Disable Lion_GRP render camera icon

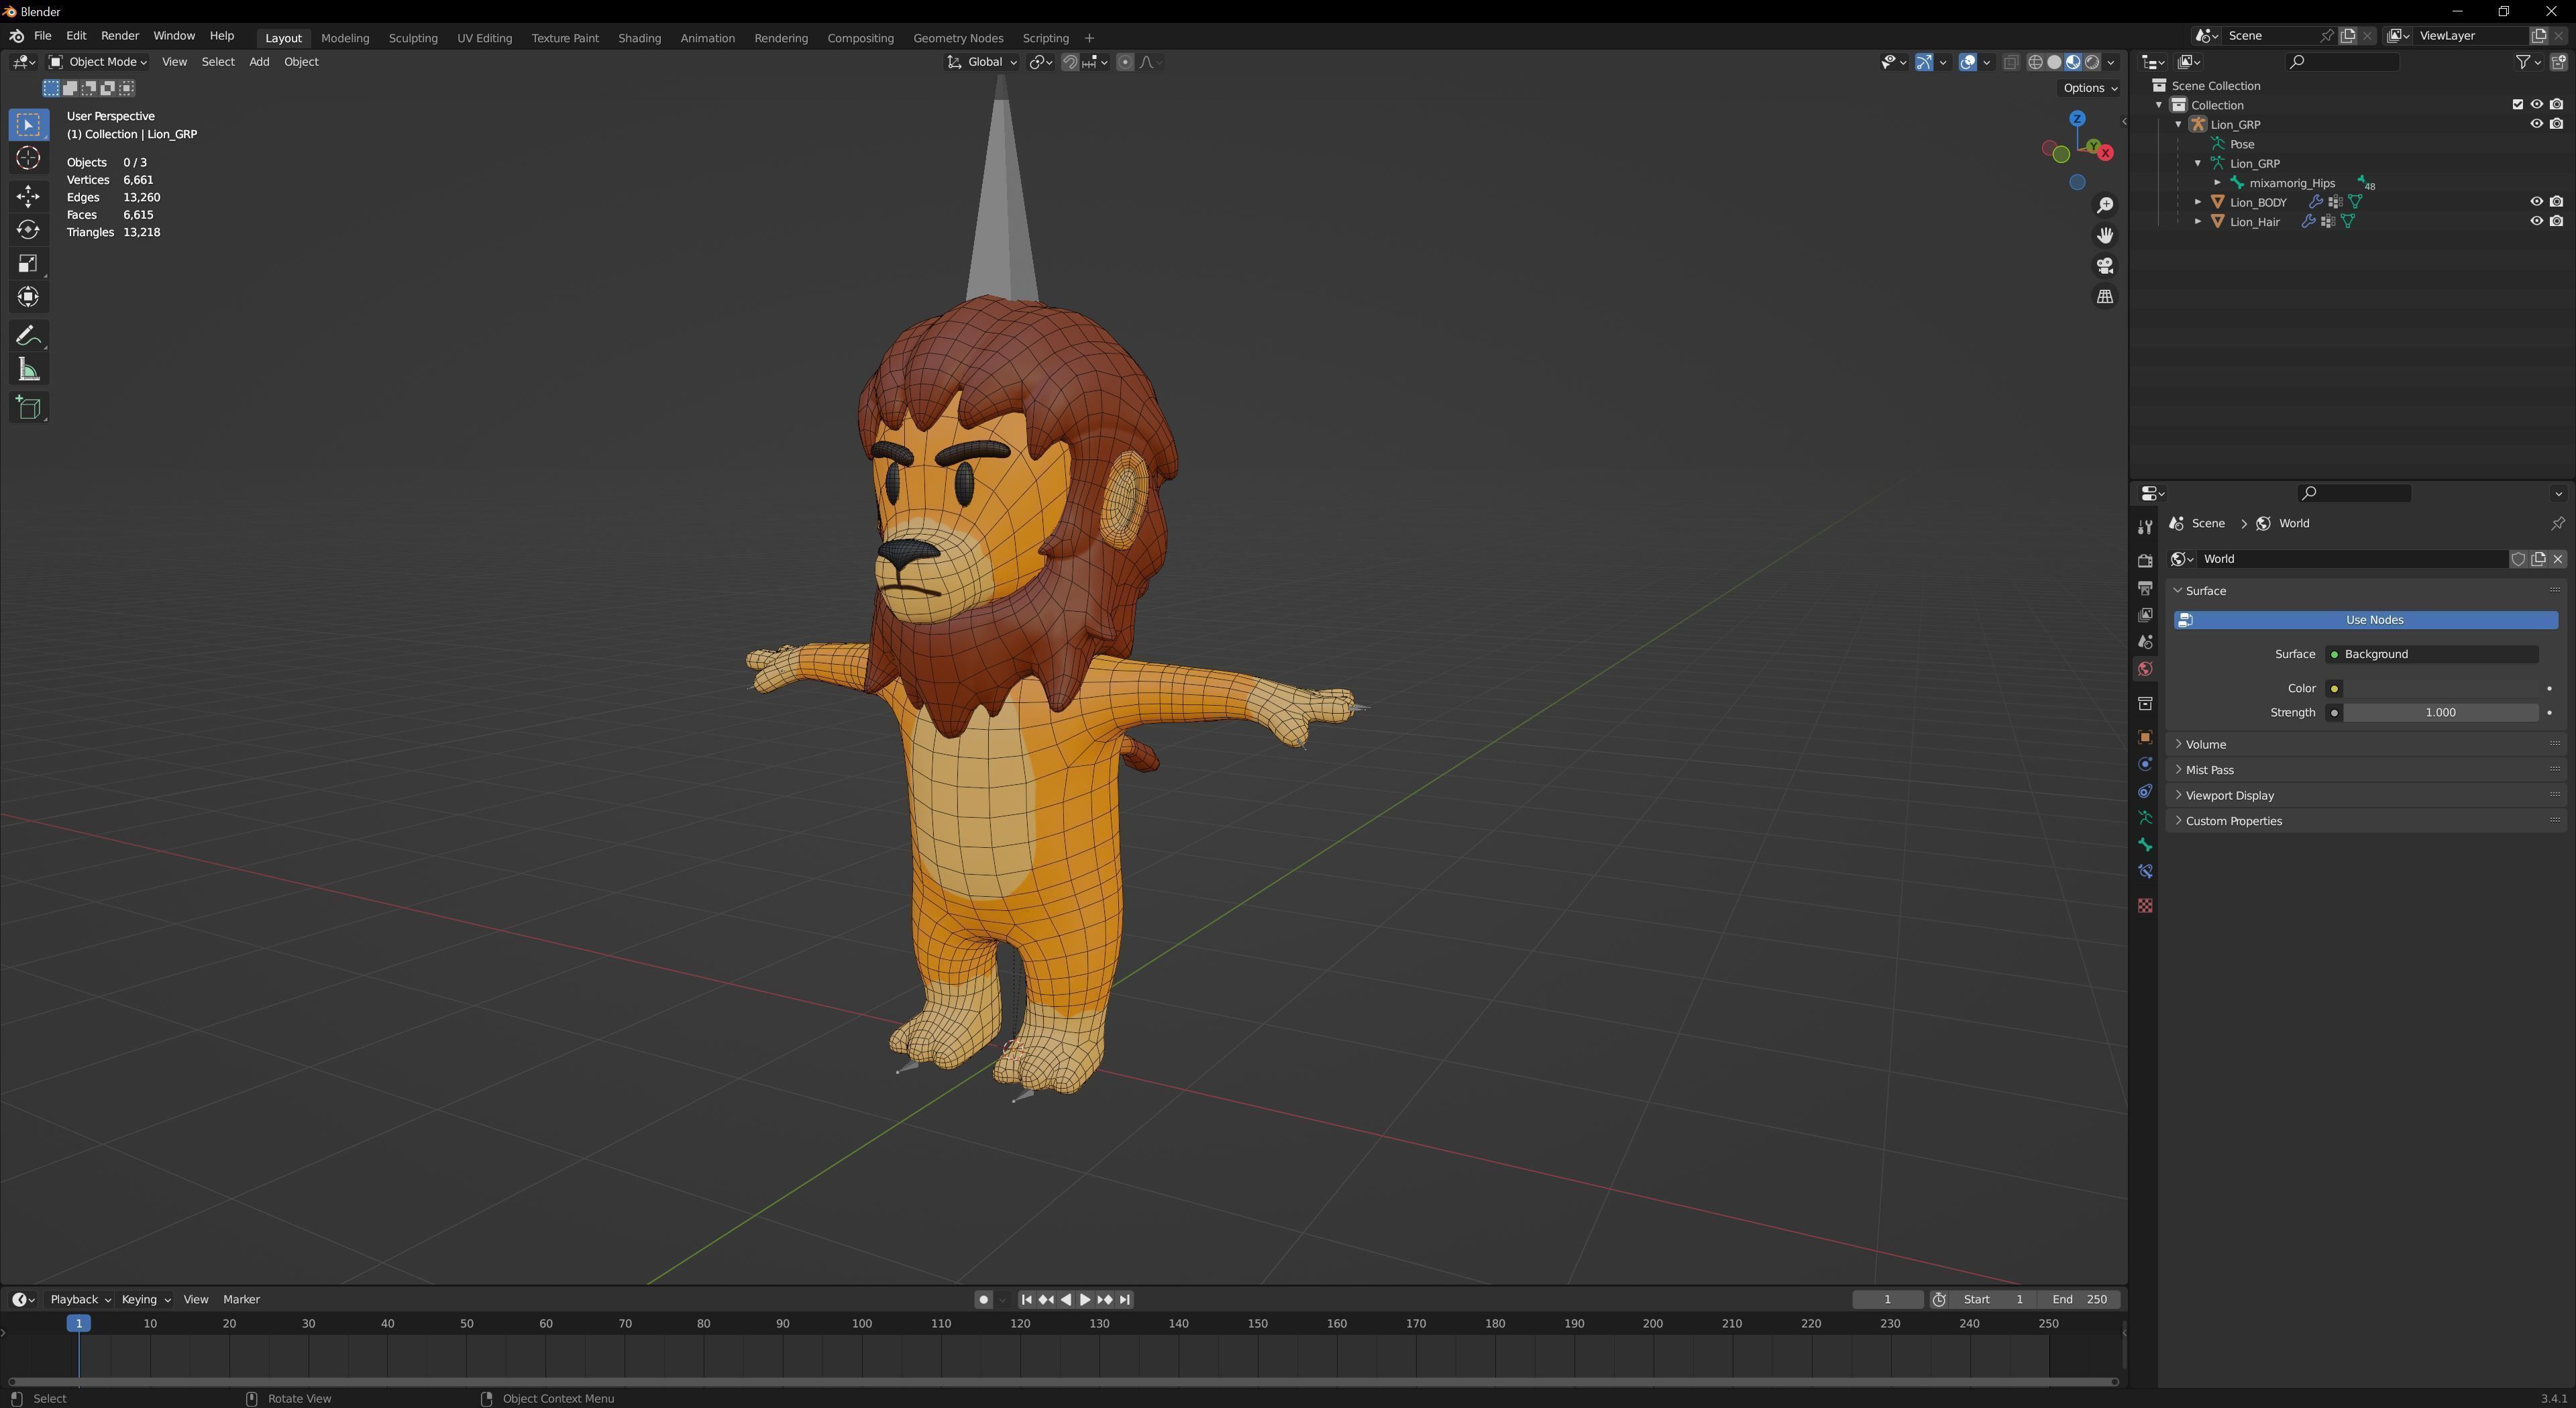pyautogui.click(x=2556, y=124)
